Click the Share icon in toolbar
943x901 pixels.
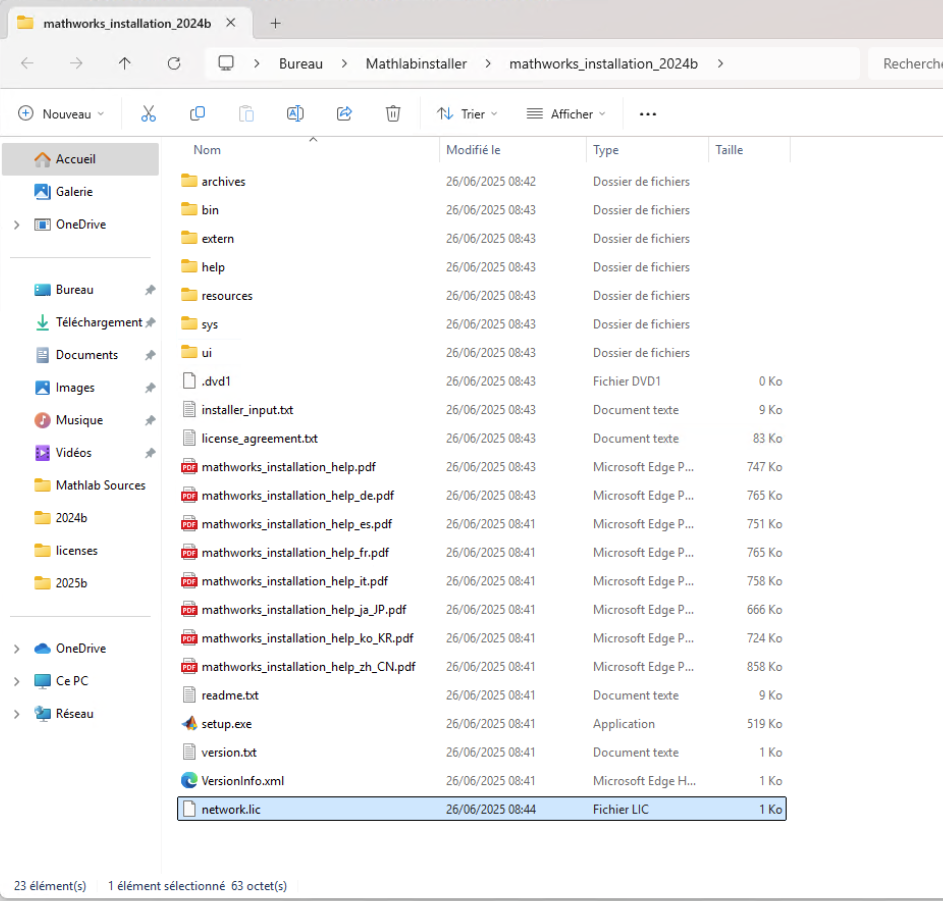point(344,114)
